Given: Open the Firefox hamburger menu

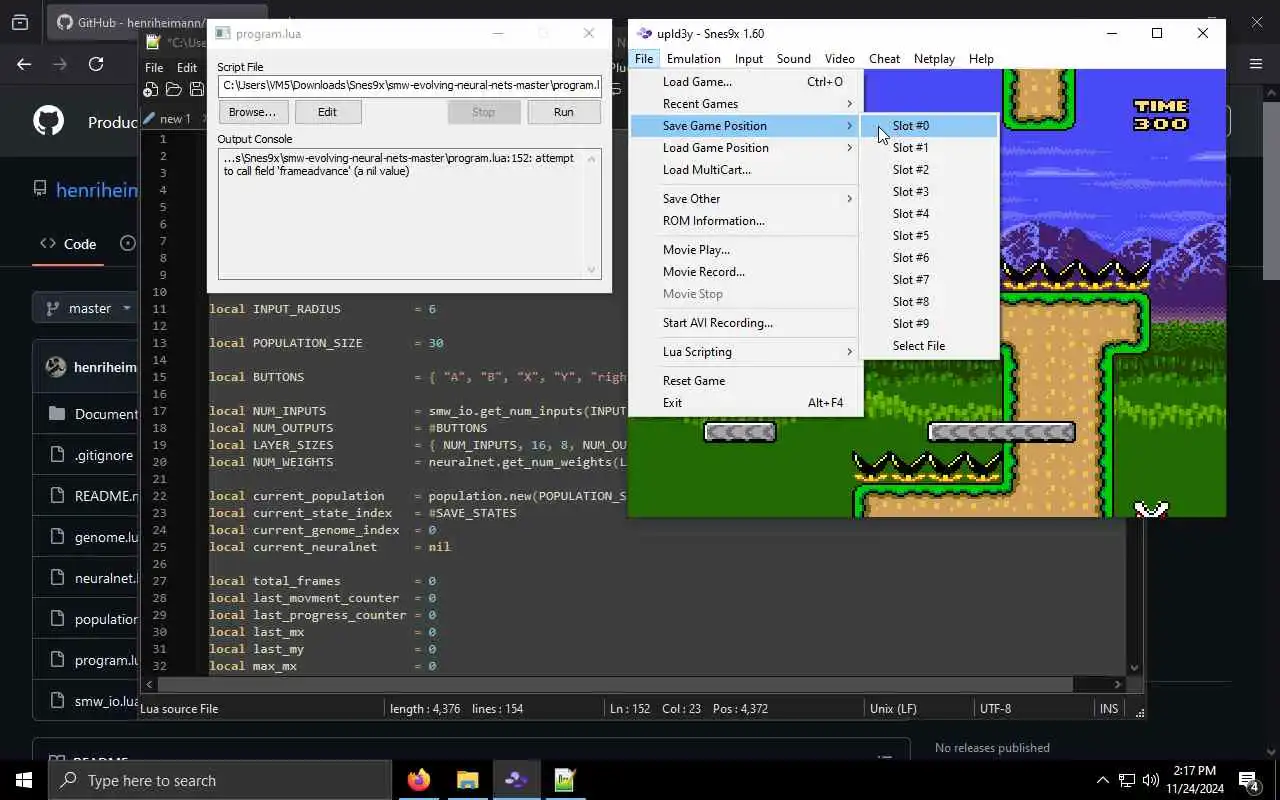Looking at the screenshot, I should (1256, 64).
